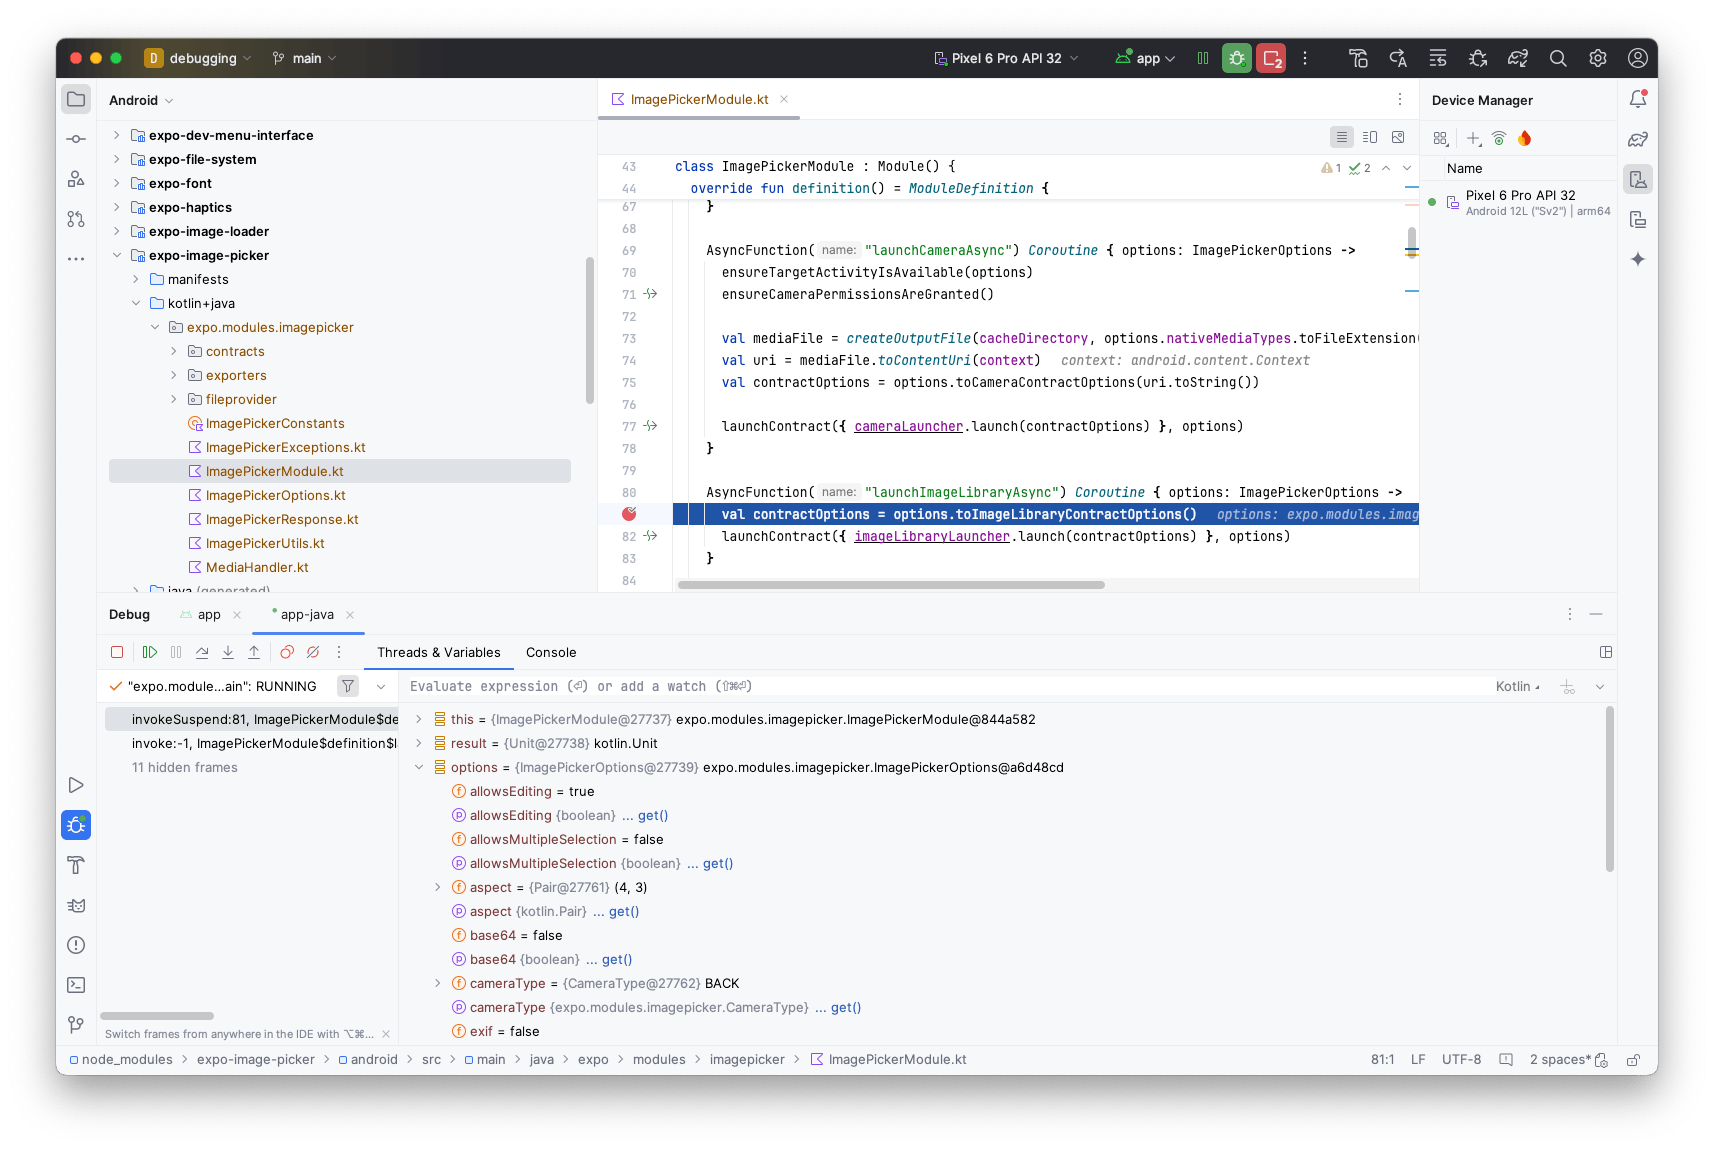Stop the current debug session

117,652
